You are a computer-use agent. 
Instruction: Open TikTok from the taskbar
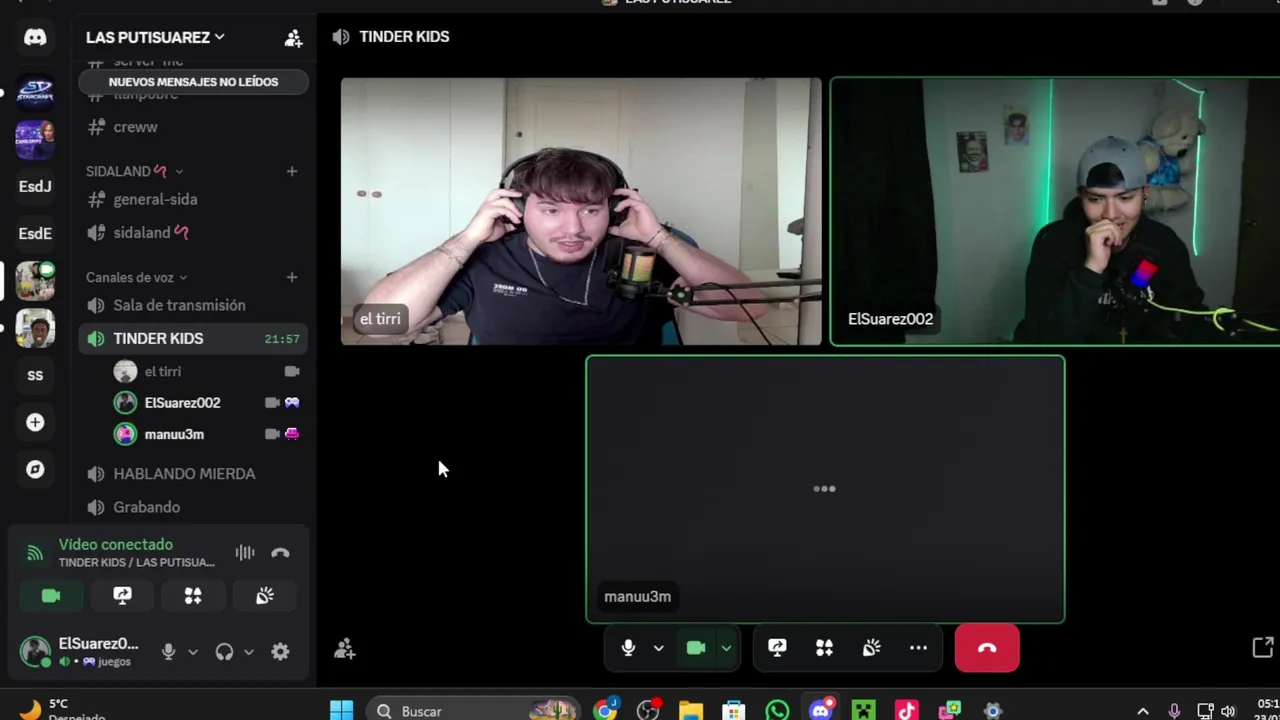[906, 710]
